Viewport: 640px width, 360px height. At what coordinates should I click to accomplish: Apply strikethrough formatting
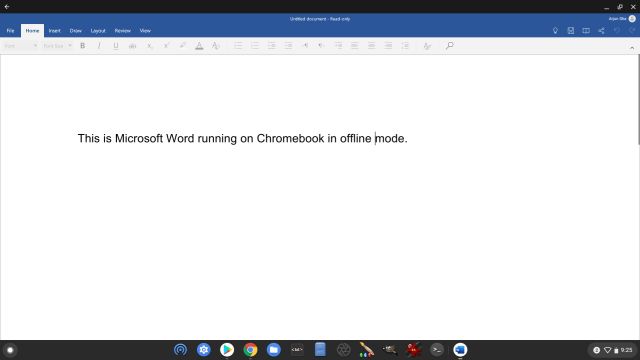point(132,46)
